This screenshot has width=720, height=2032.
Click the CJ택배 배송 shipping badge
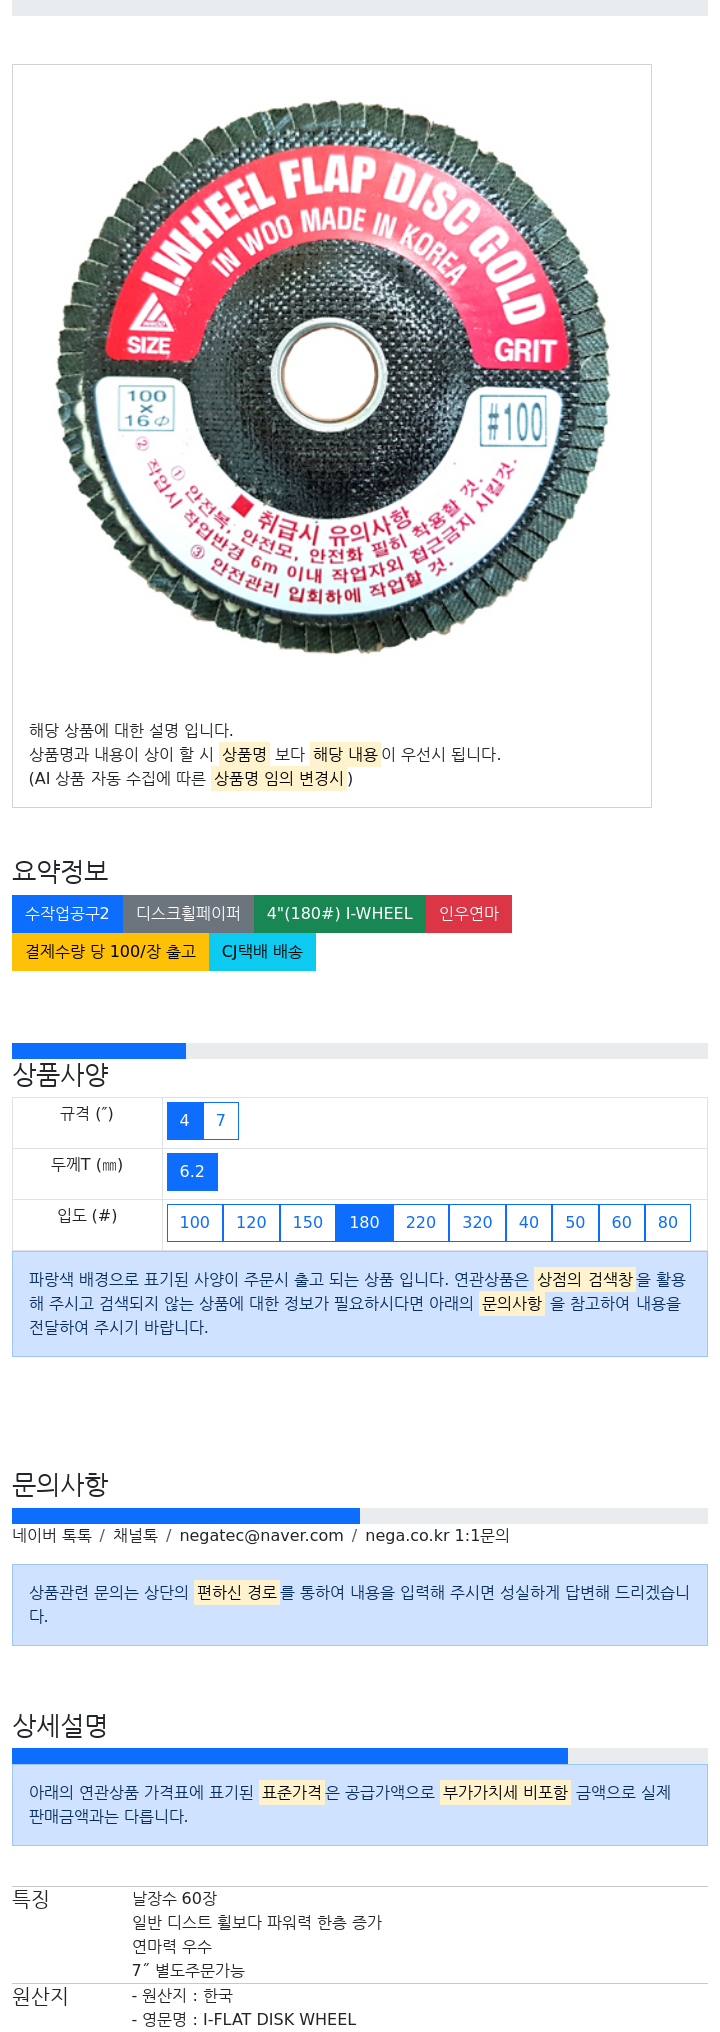pyautogui.click(x=262, y=952)
